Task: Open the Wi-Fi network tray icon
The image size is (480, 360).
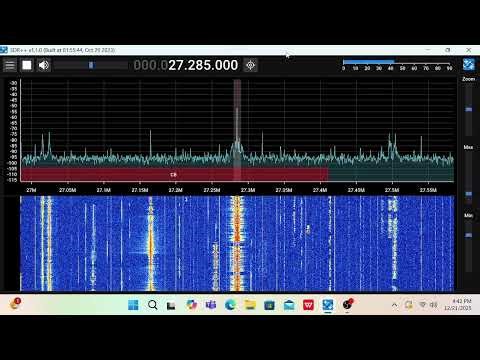Action: point(423,305)
